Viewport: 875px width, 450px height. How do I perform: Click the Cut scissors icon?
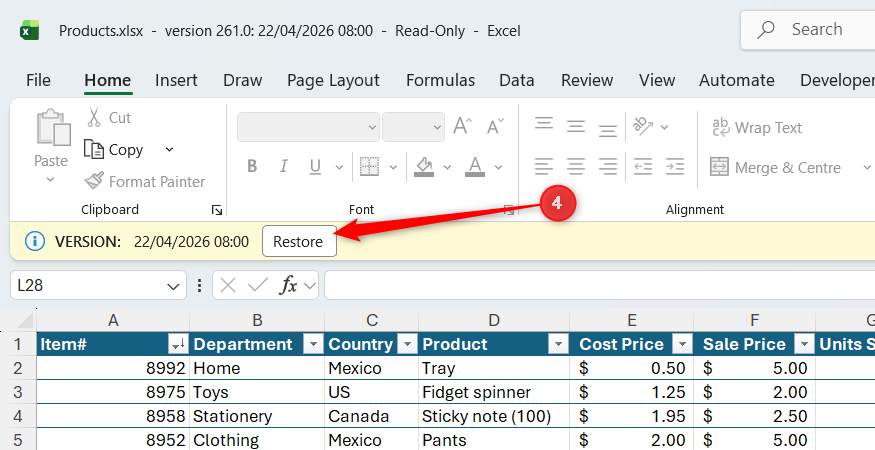click(94, 118)
